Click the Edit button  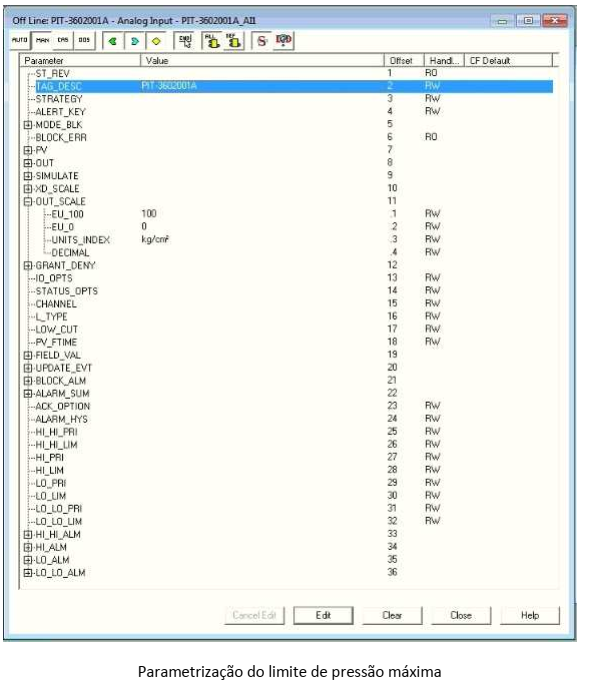(323, 616)
